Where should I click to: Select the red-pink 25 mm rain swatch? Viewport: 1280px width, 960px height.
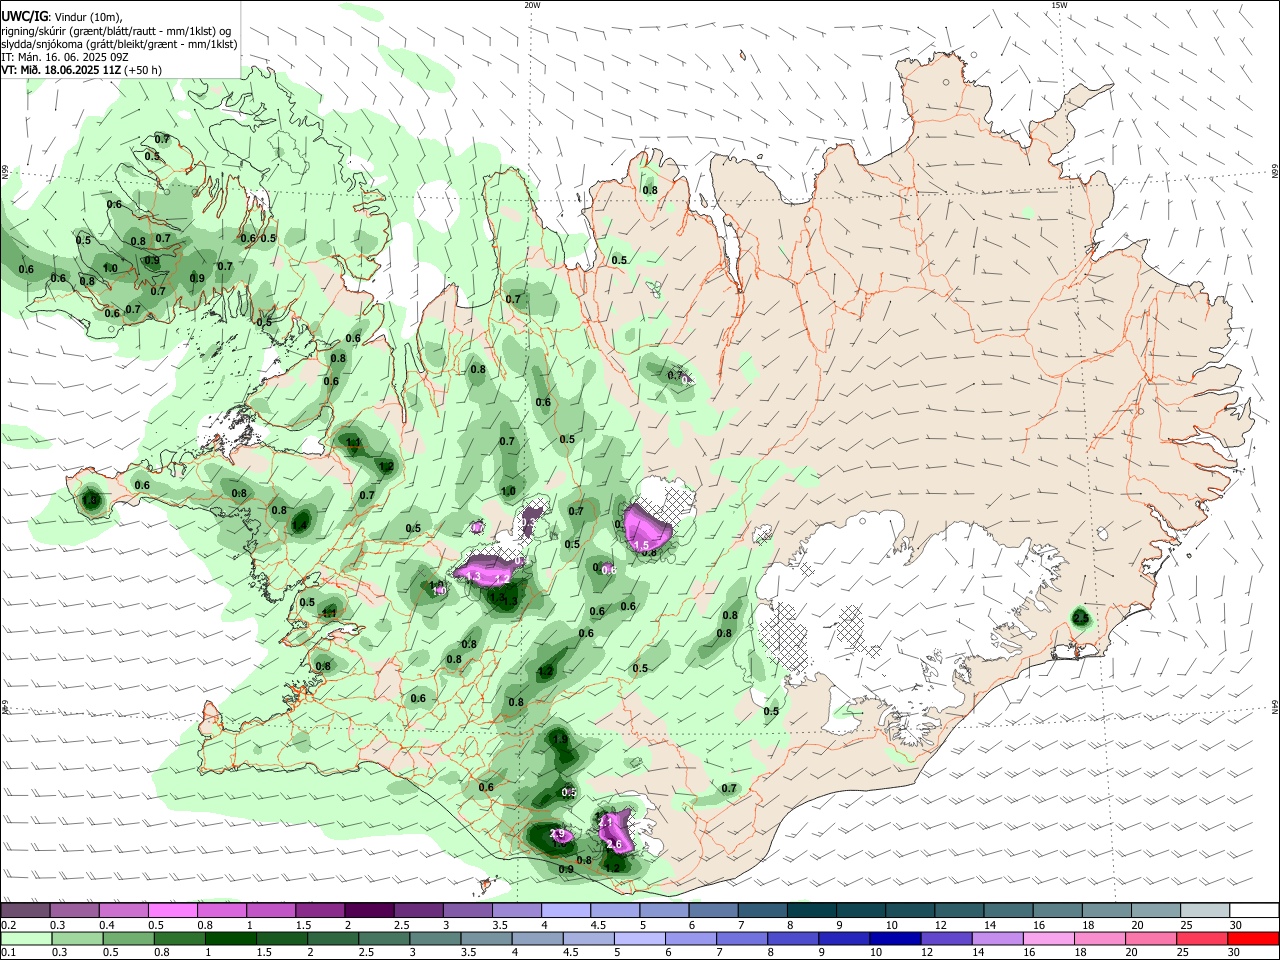[x=1204, y=939]
